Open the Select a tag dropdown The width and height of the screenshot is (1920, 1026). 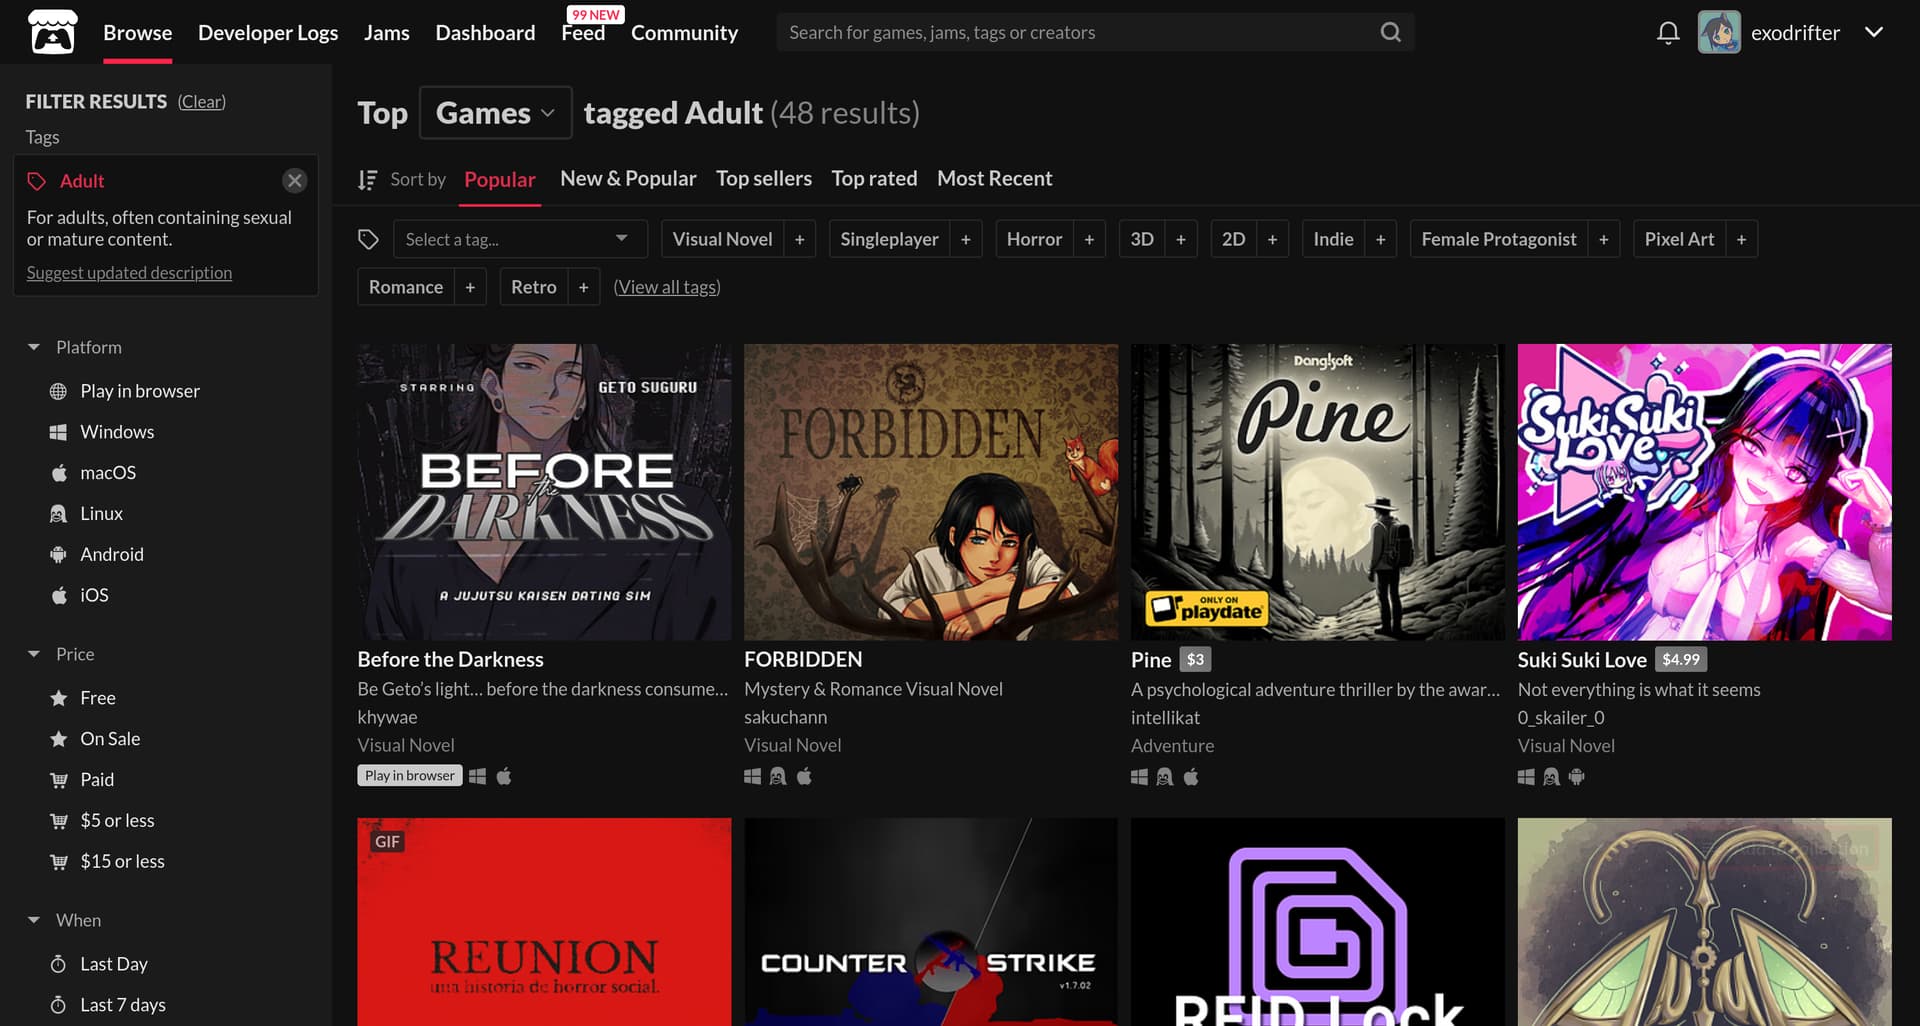[x=520, y=239]
